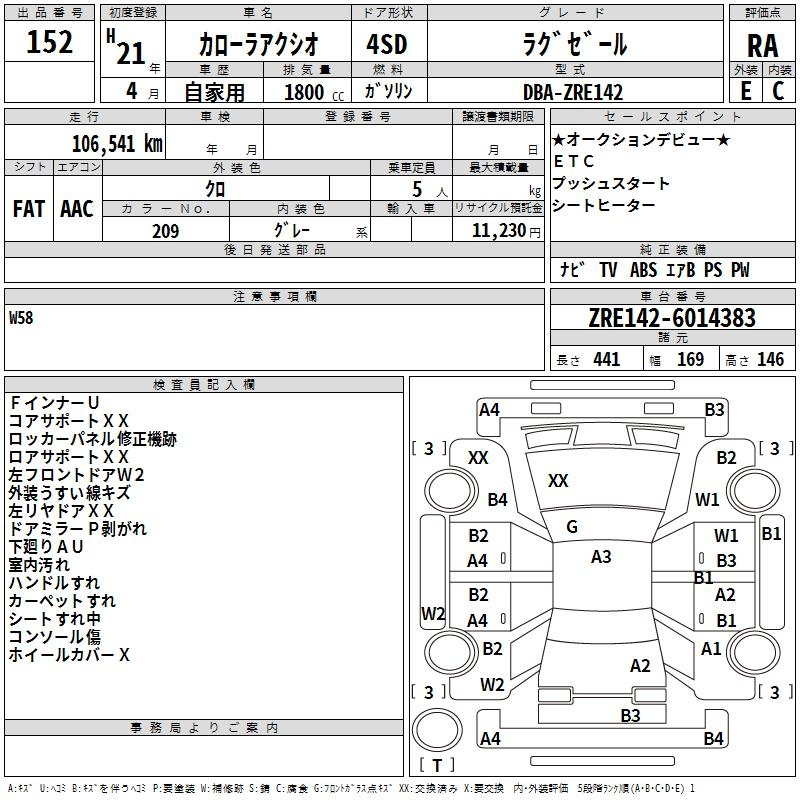Click inspector note ロアサポートXX
This screenshot has width=800, height=800.
coord(69,457)
